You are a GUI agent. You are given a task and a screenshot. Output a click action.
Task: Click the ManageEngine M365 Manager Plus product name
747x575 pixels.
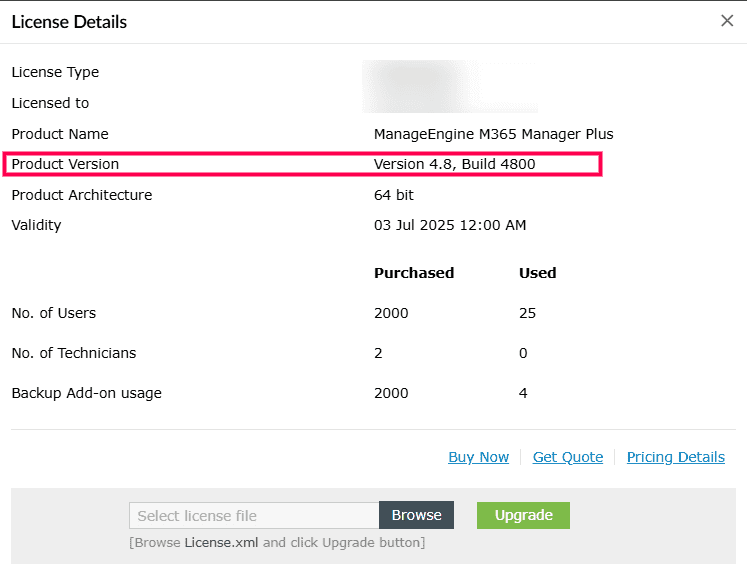pos(493,134)
